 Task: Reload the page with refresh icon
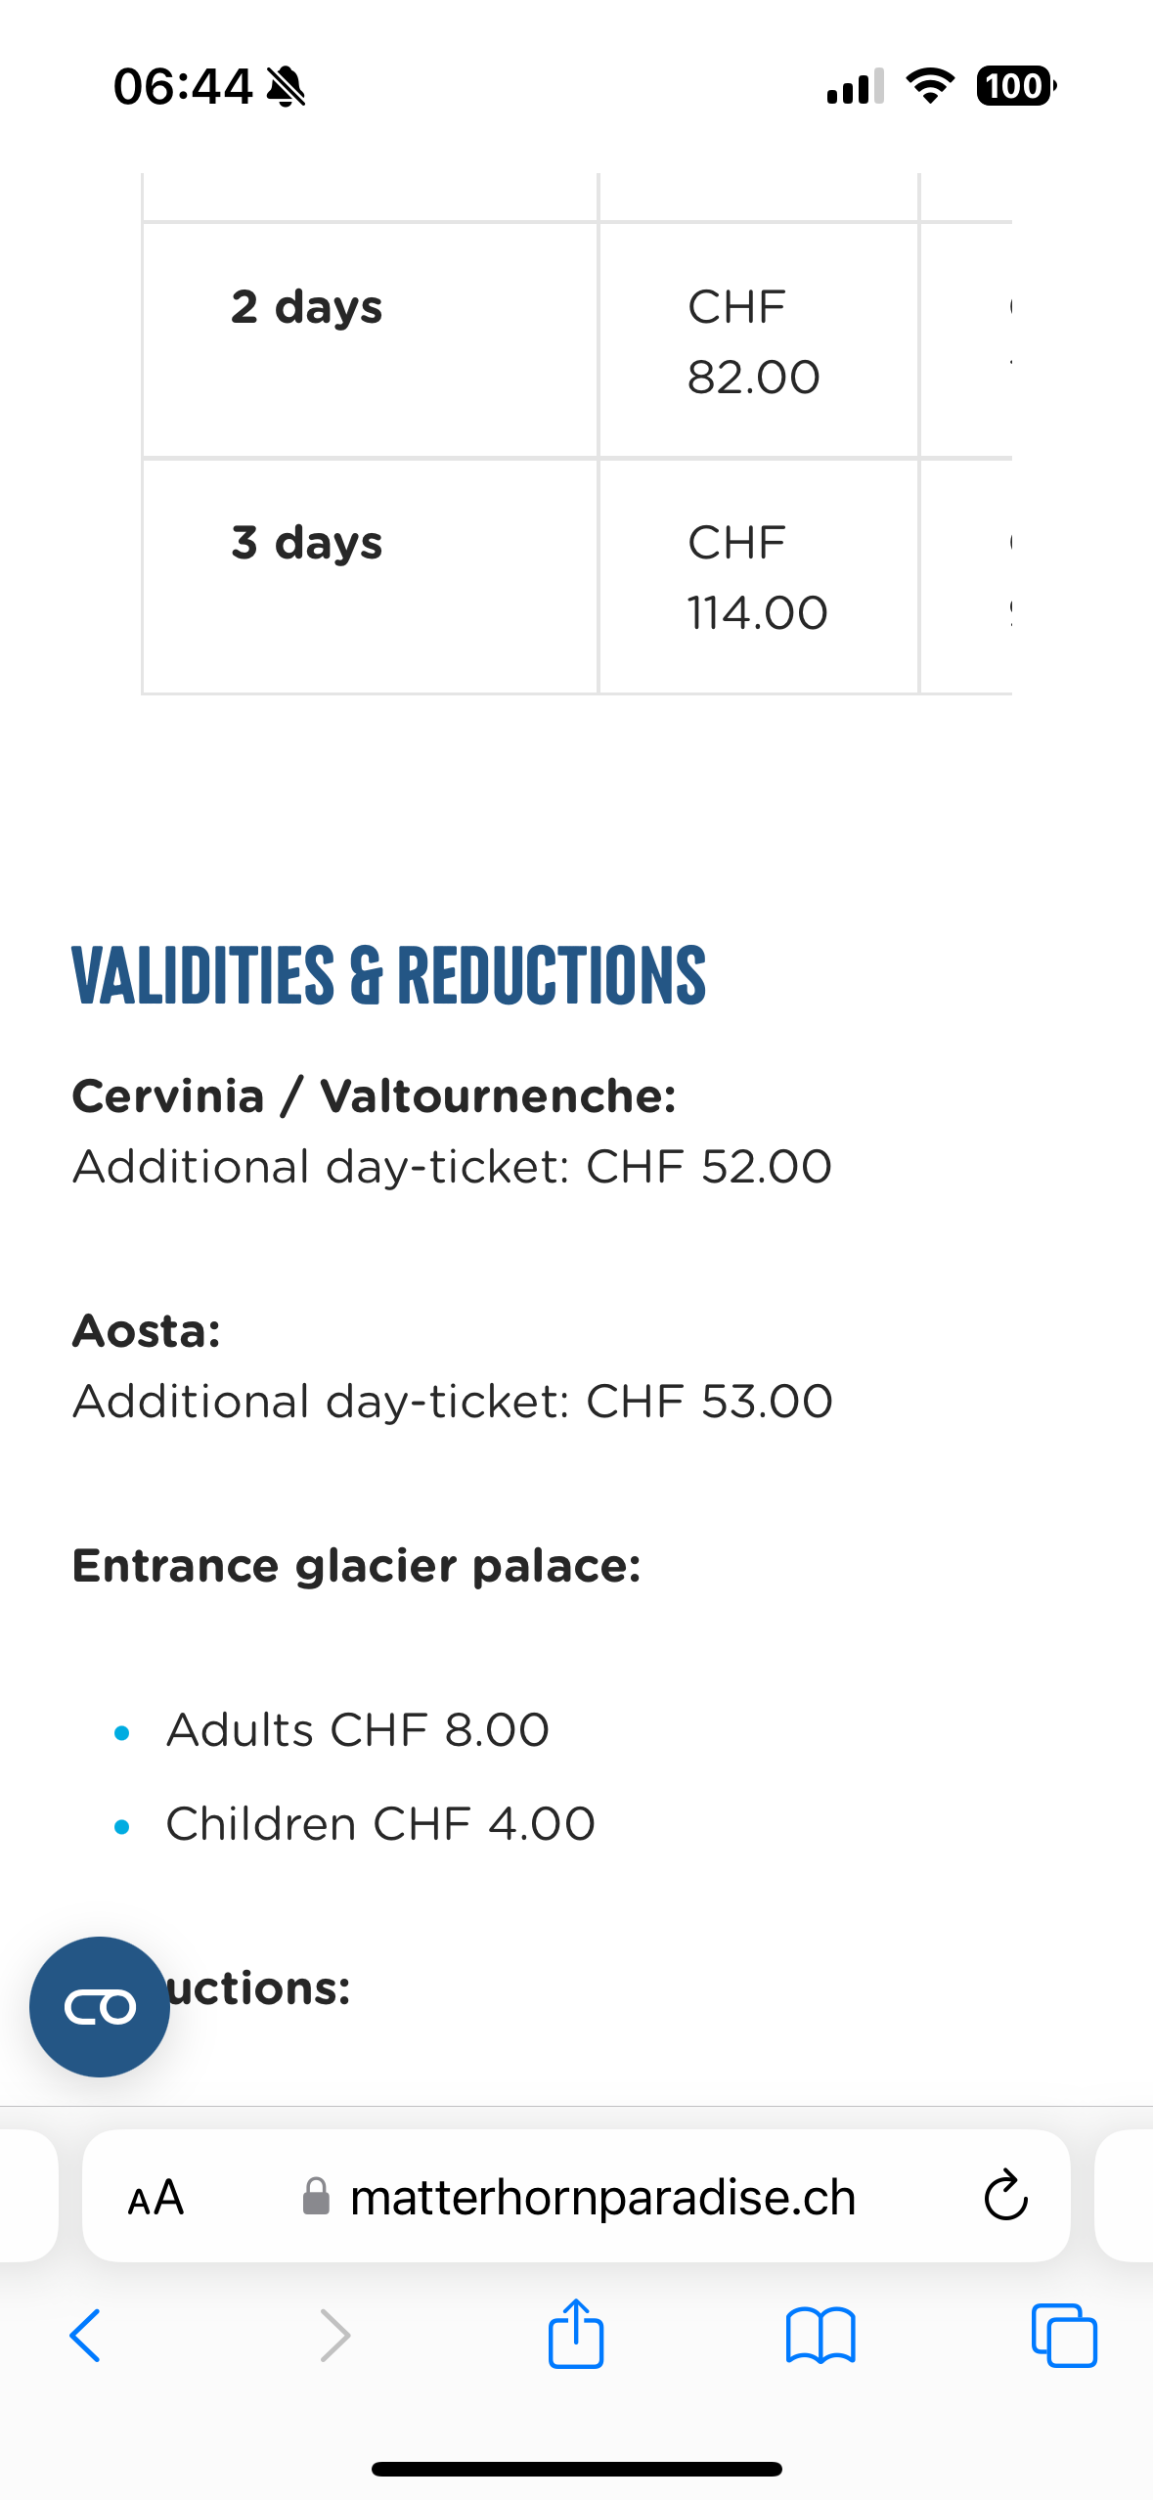coord(1005,2197)
